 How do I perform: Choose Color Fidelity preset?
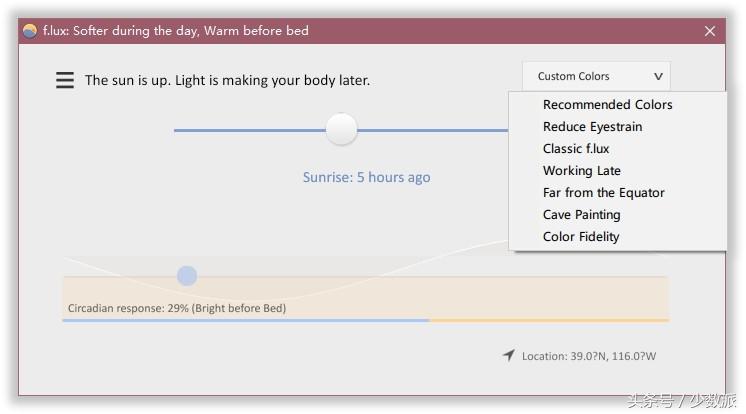click(581, 237)
